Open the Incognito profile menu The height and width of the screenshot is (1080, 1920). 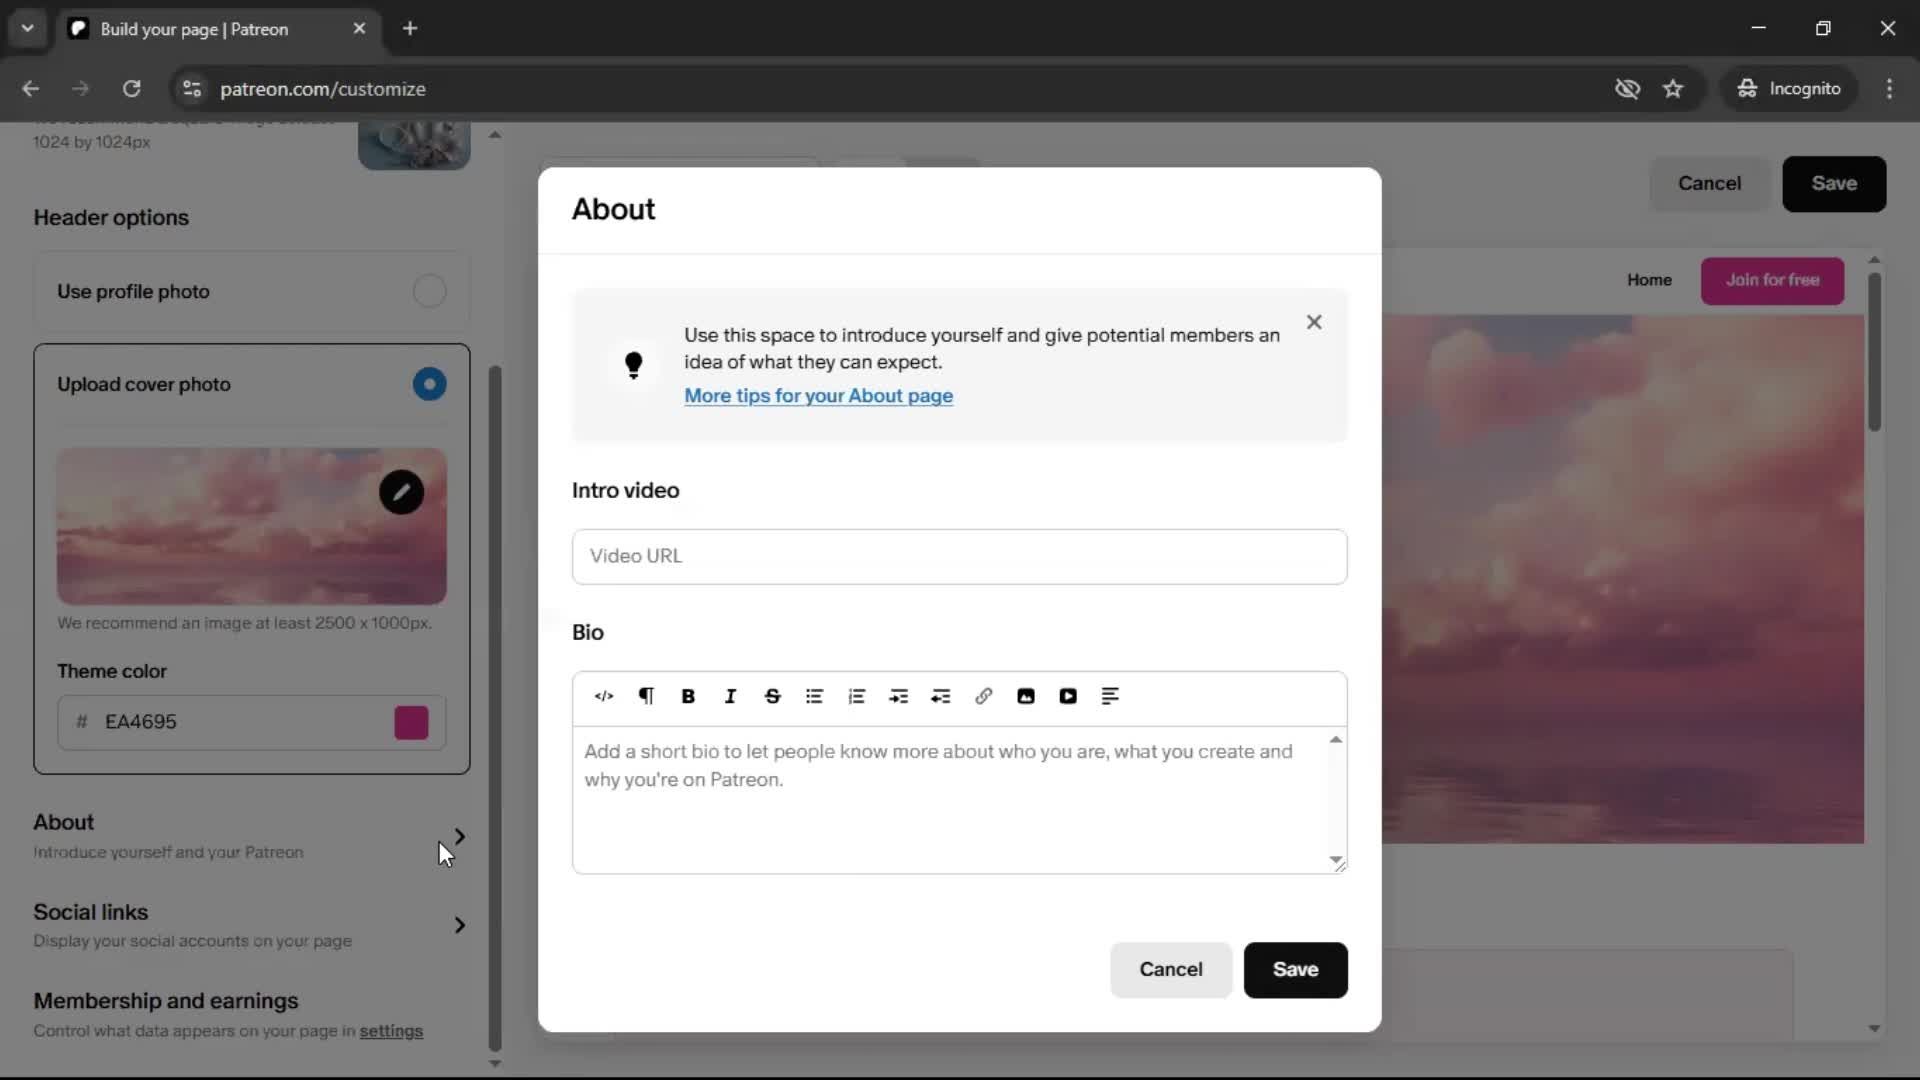tap(1789, 88)
